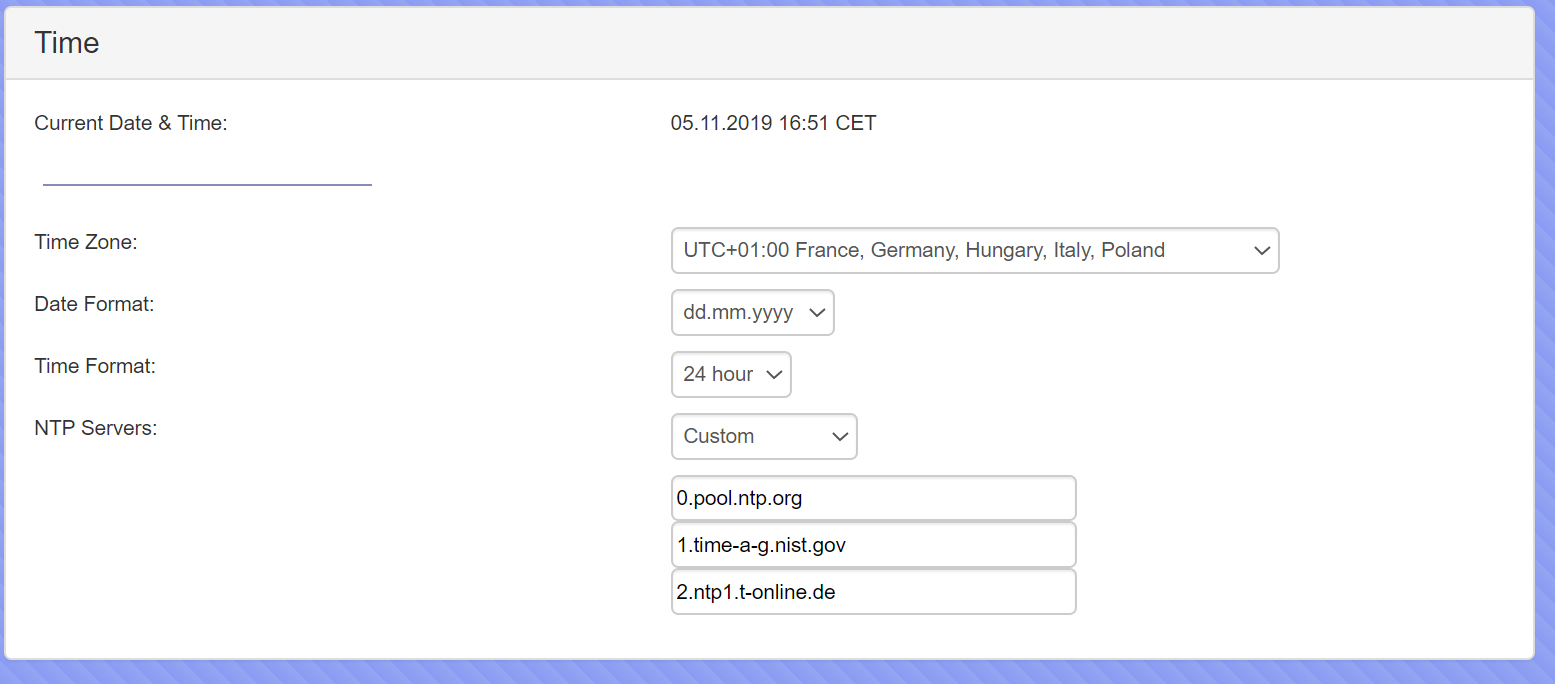Click into the 1.time-a-g.nist.gov server field

873,545
